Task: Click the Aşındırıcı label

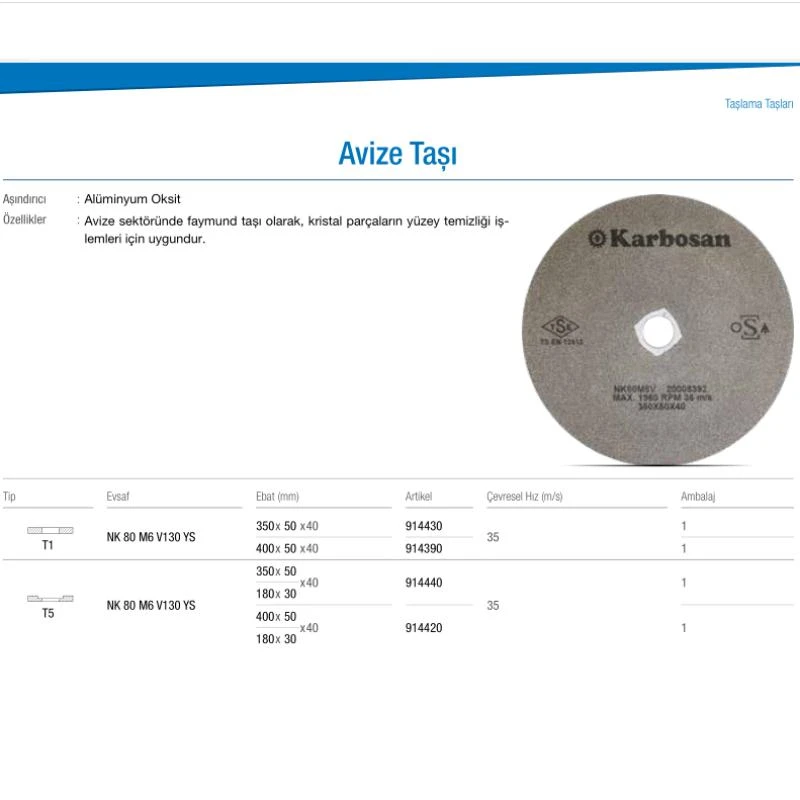Action: pyautogui.click(x=24, y=199)
